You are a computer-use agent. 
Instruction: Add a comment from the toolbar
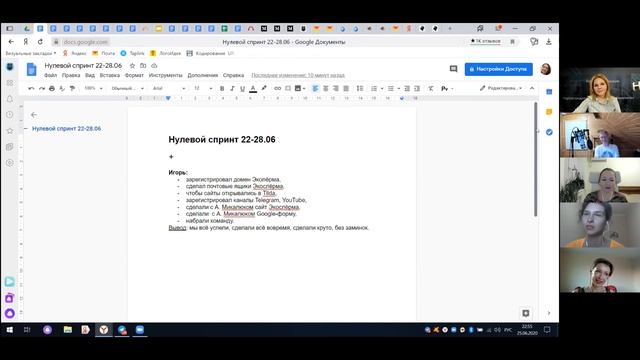click(288, 88)
